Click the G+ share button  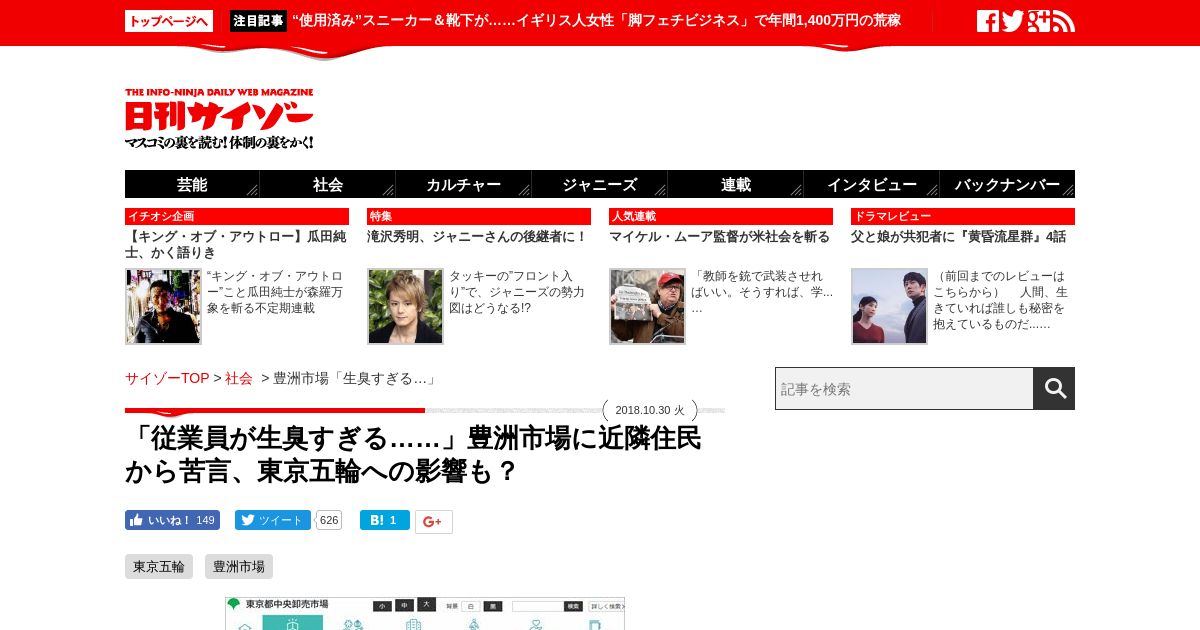(434, 522)
